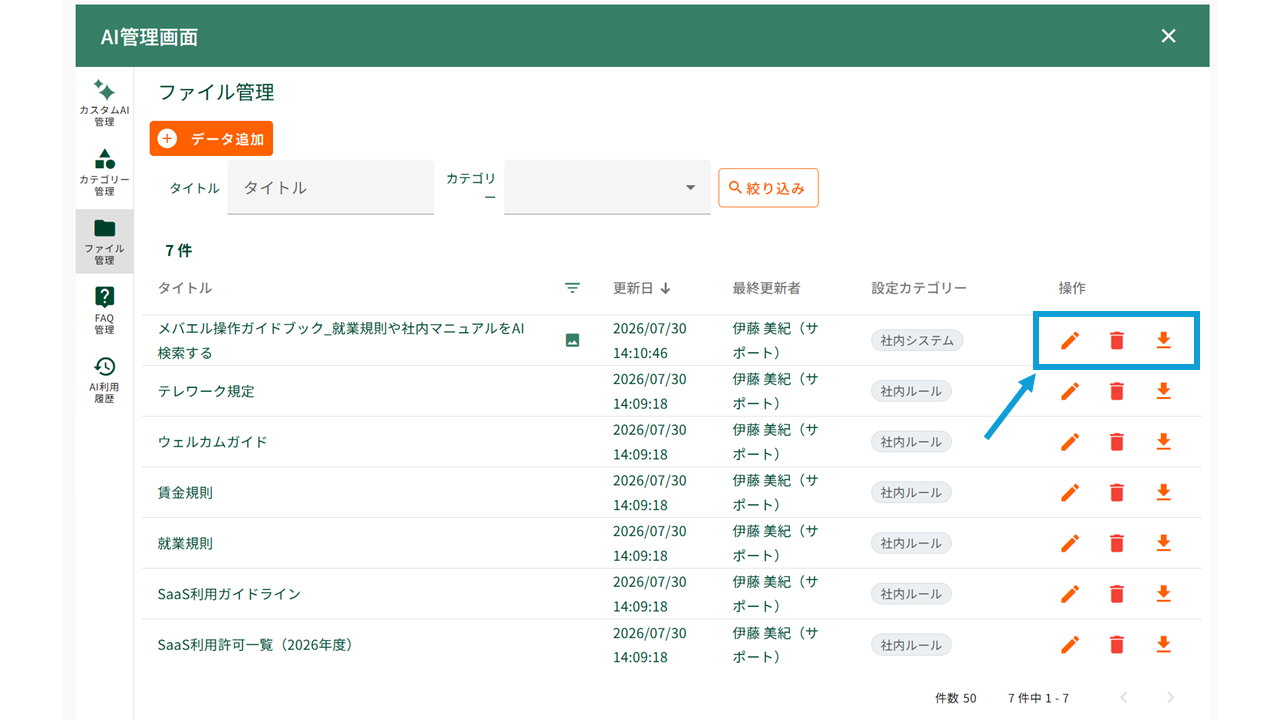Download the テレワーク規定 file
The image size is (1280, 720).
click(x=1163, y=391)
